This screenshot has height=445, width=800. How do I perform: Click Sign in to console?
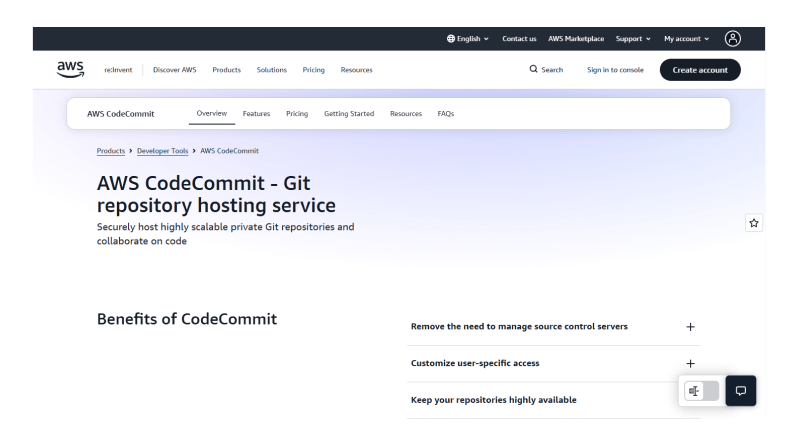[615, 70]
